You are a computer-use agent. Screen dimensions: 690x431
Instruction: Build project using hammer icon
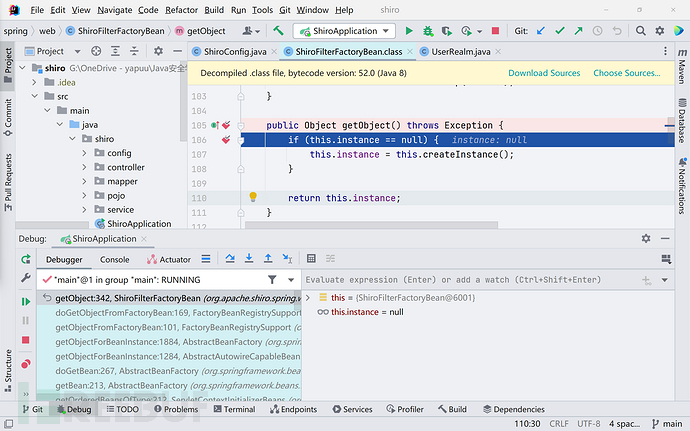pos(278,30)
